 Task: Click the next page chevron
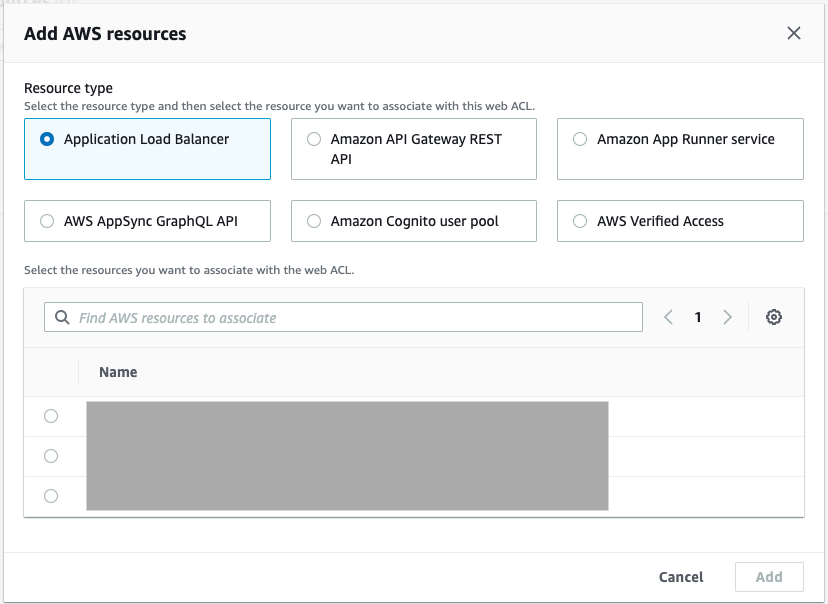coord(727,317)
